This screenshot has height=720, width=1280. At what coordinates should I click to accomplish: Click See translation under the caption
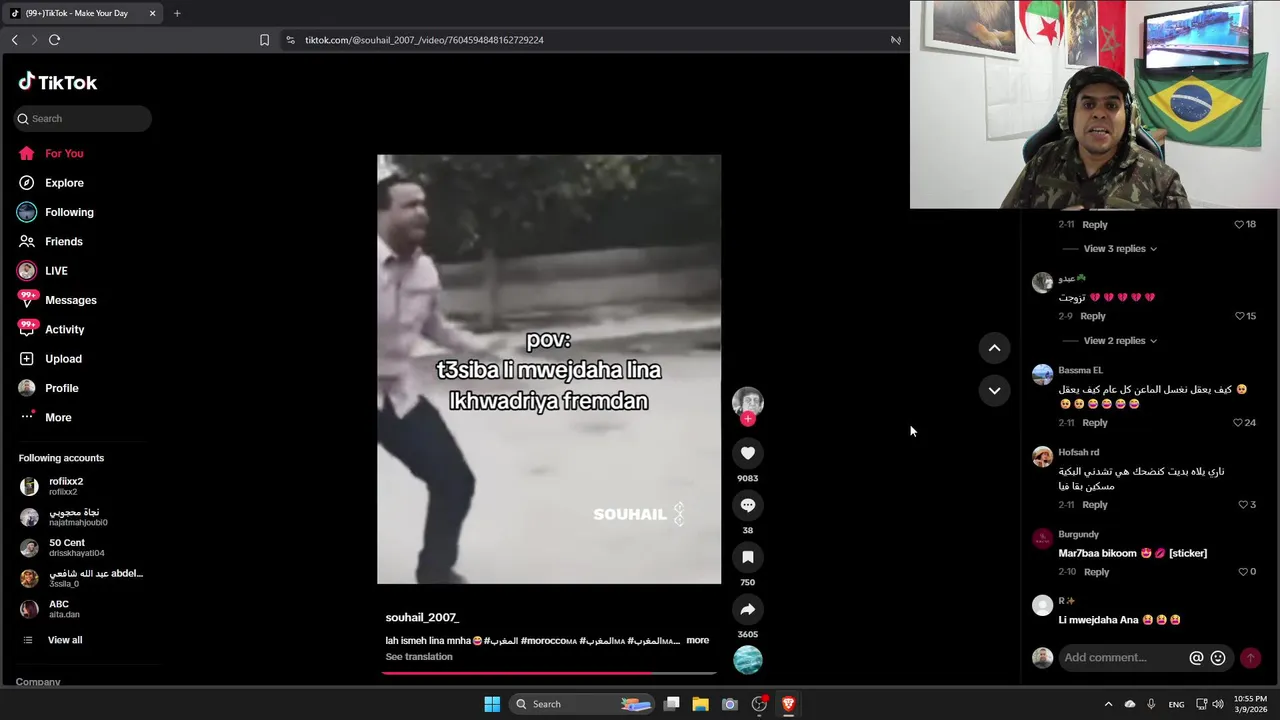[419, 657]
